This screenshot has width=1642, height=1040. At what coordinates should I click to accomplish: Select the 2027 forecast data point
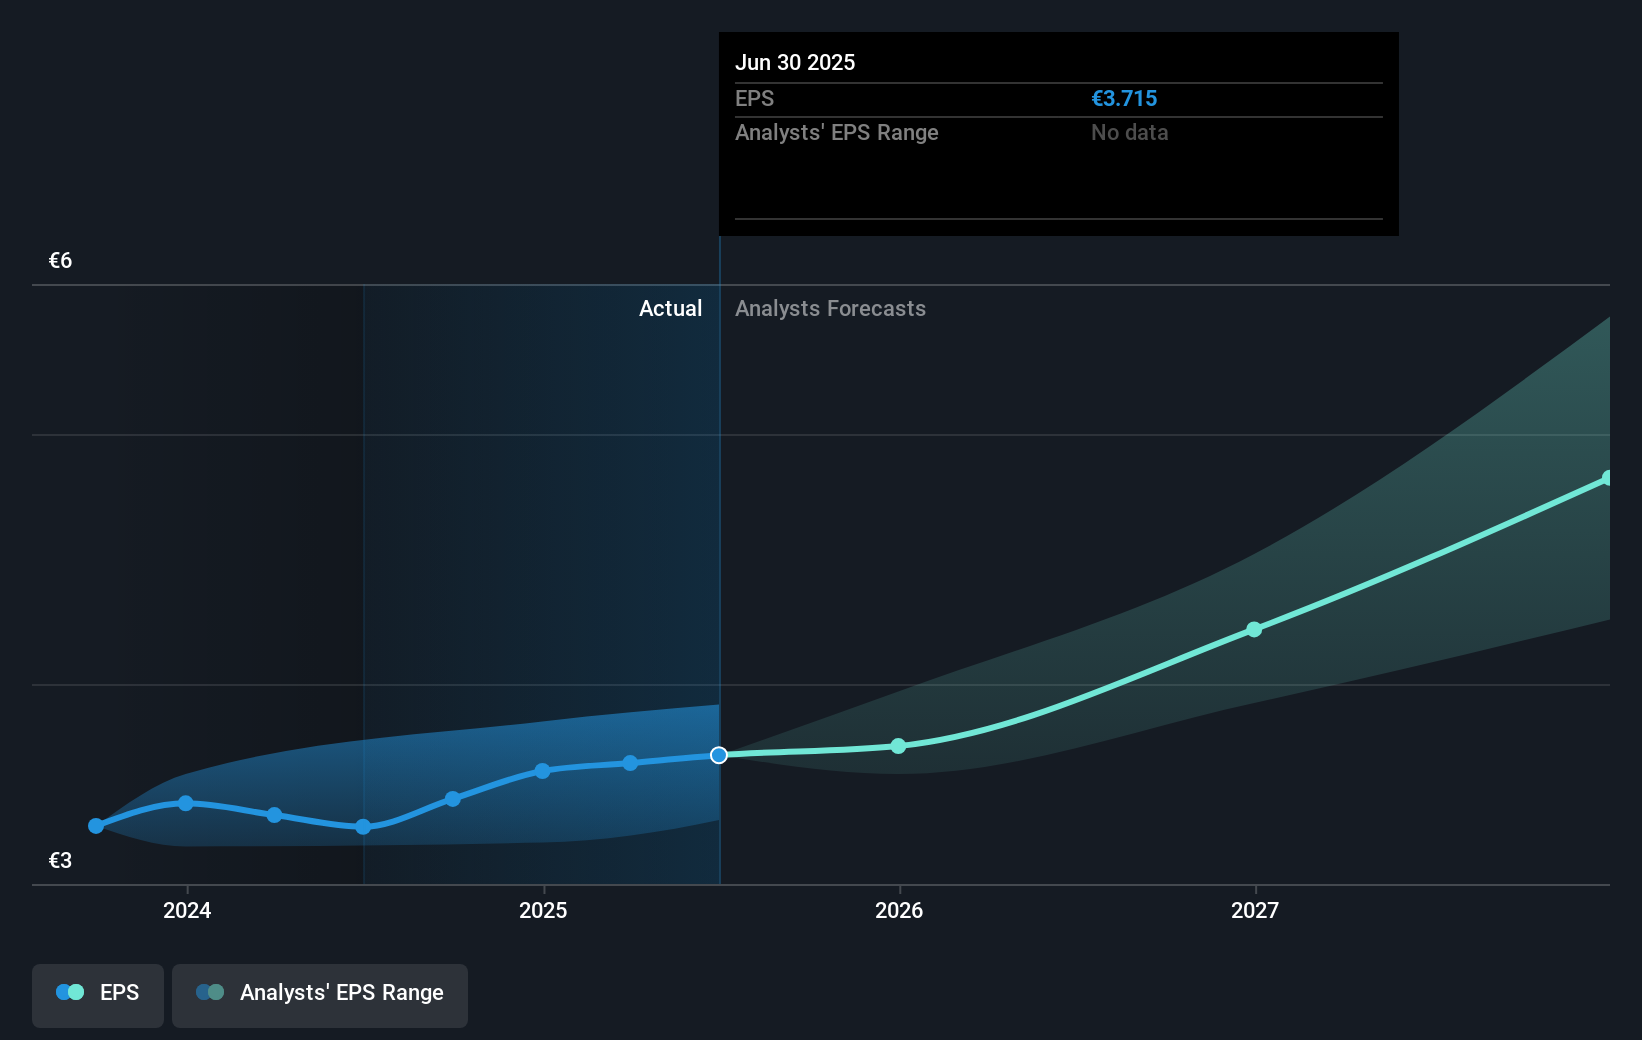coord(1254,629)
